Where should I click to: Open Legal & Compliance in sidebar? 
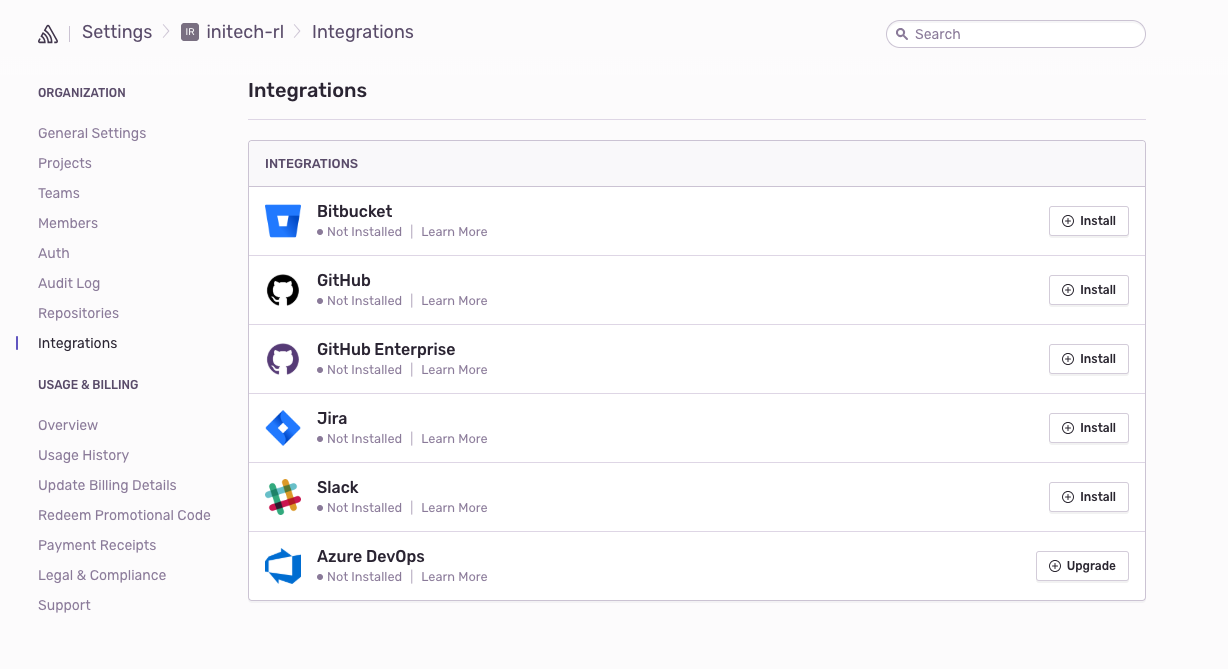(x=102, y=575)
